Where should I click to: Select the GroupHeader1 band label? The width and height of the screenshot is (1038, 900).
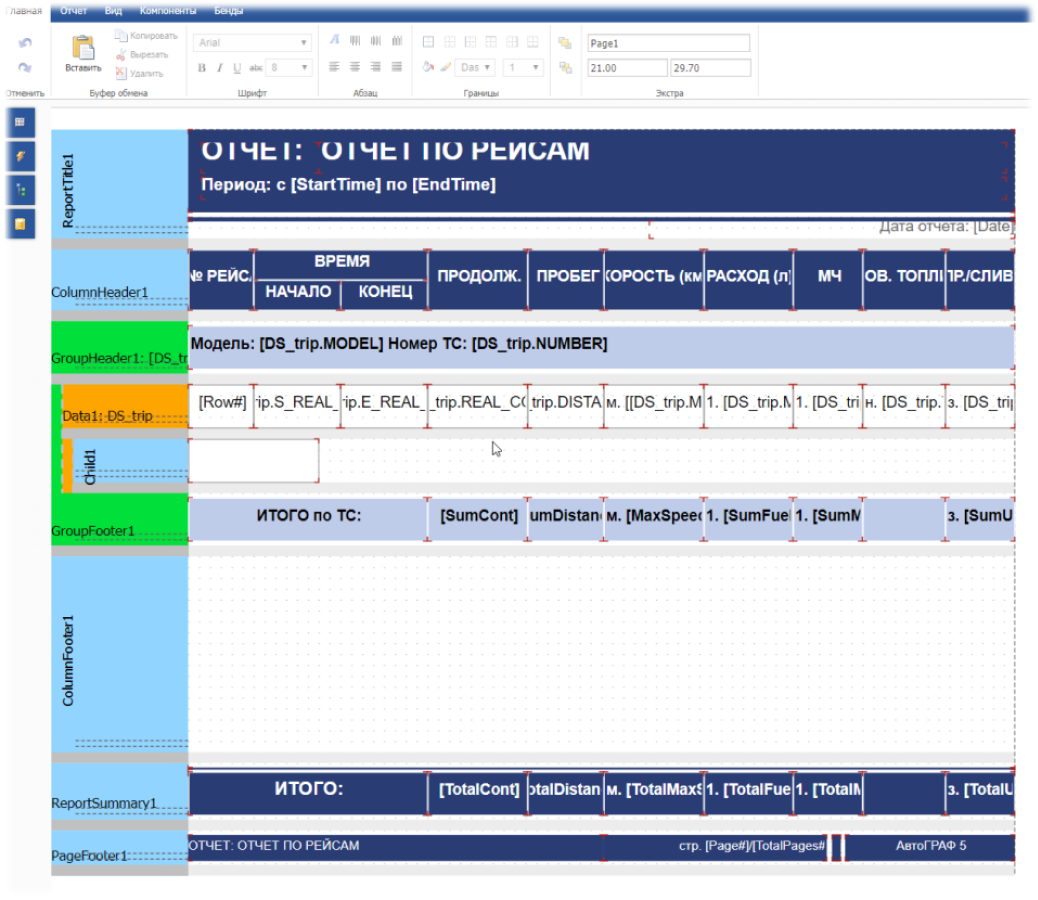[120, 358]
